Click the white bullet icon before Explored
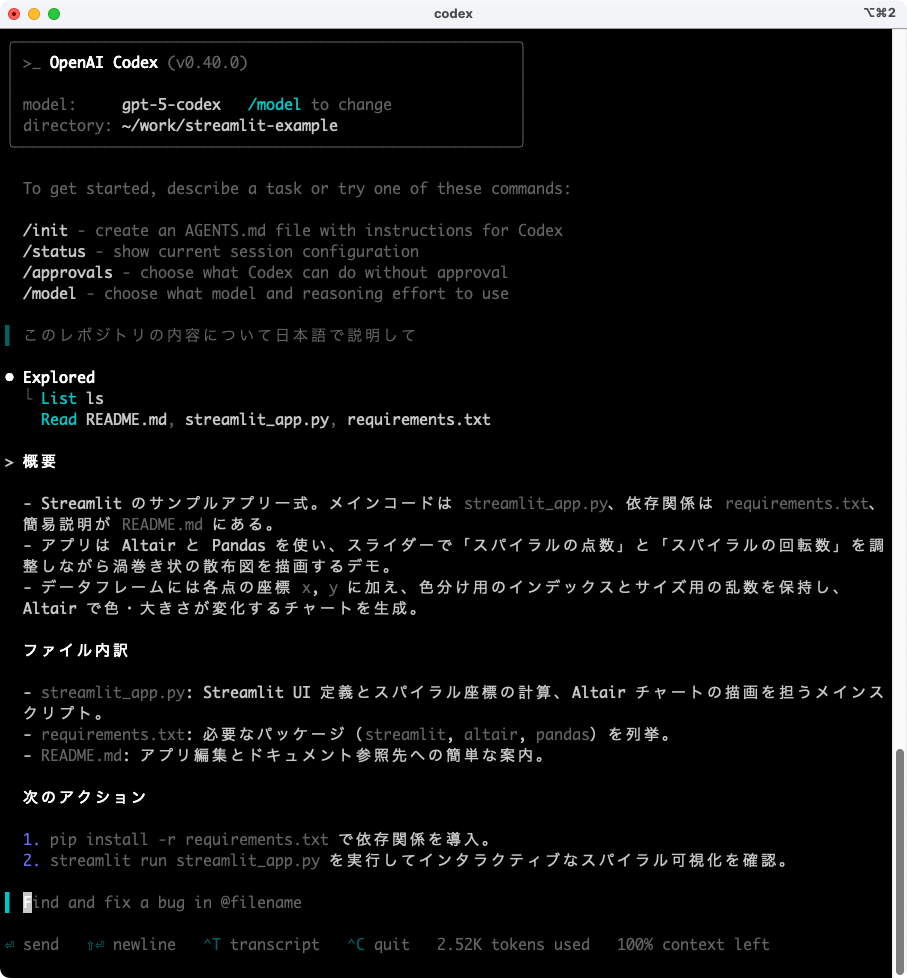Viewport: 907px width, 978px height. (9, 377)
